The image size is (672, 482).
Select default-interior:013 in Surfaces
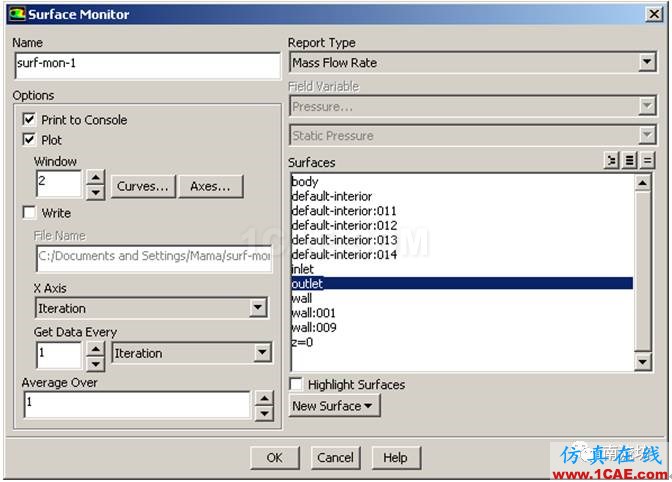[x=462, y=240]
